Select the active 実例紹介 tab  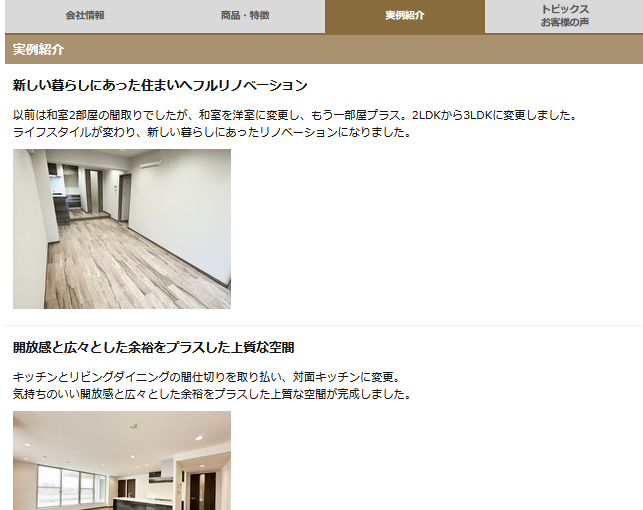405,16
